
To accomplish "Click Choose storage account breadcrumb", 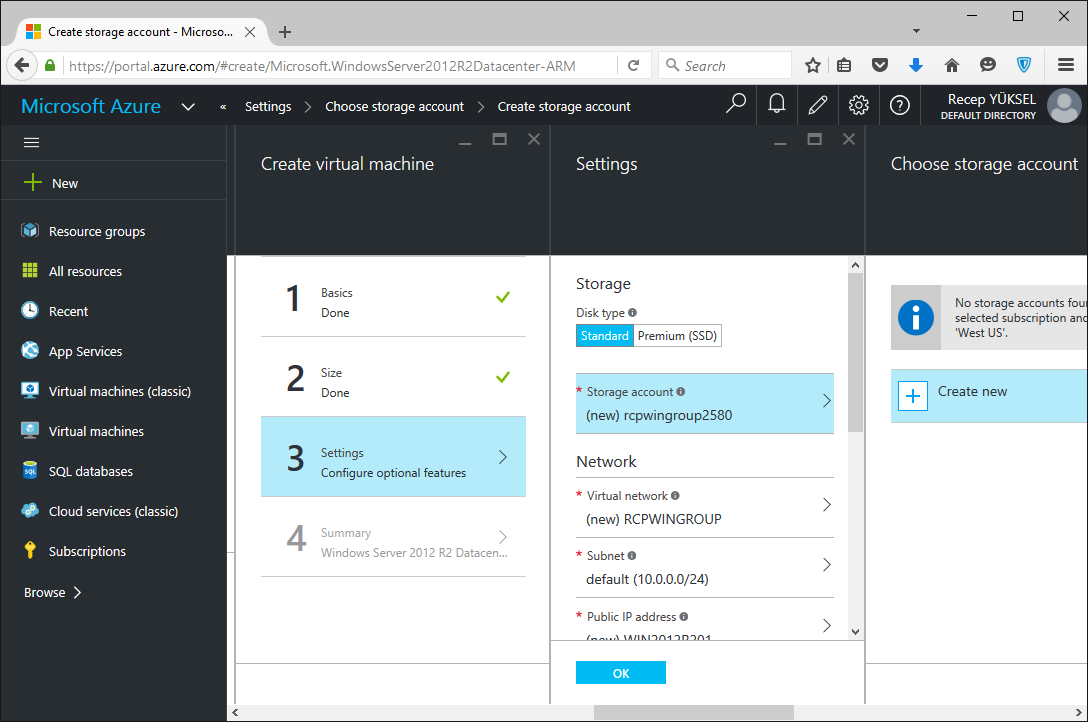I will click(394, 106).
